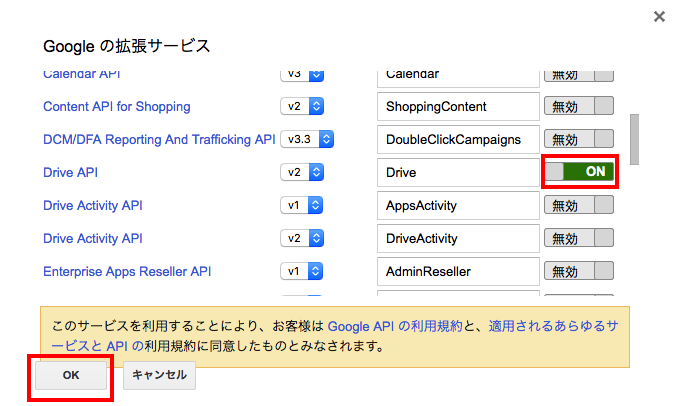Edit the ShoppingContent identifier field
Screen dimensions: 678x406
(x=458, y=106)
